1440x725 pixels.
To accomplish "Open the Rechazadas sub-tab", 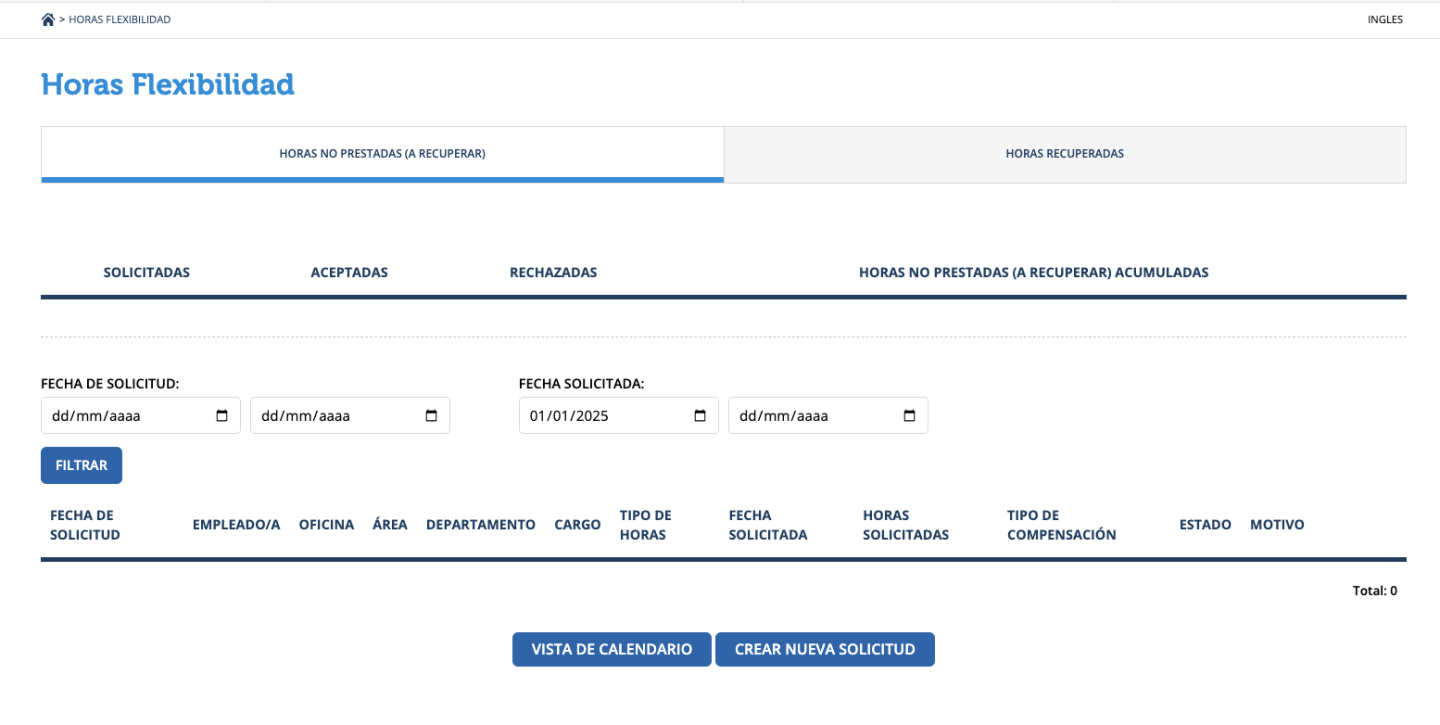I will (x=553, y=272).
